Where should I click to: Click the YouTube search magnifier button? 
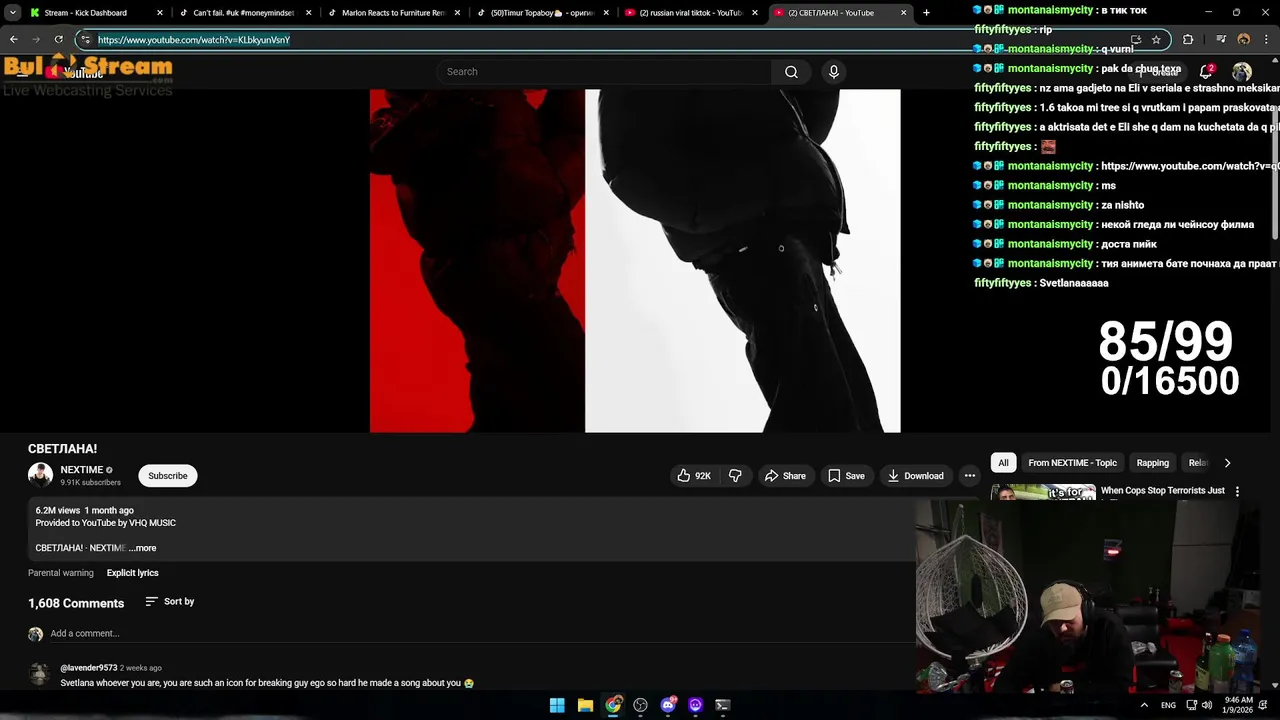pos(791,72)
